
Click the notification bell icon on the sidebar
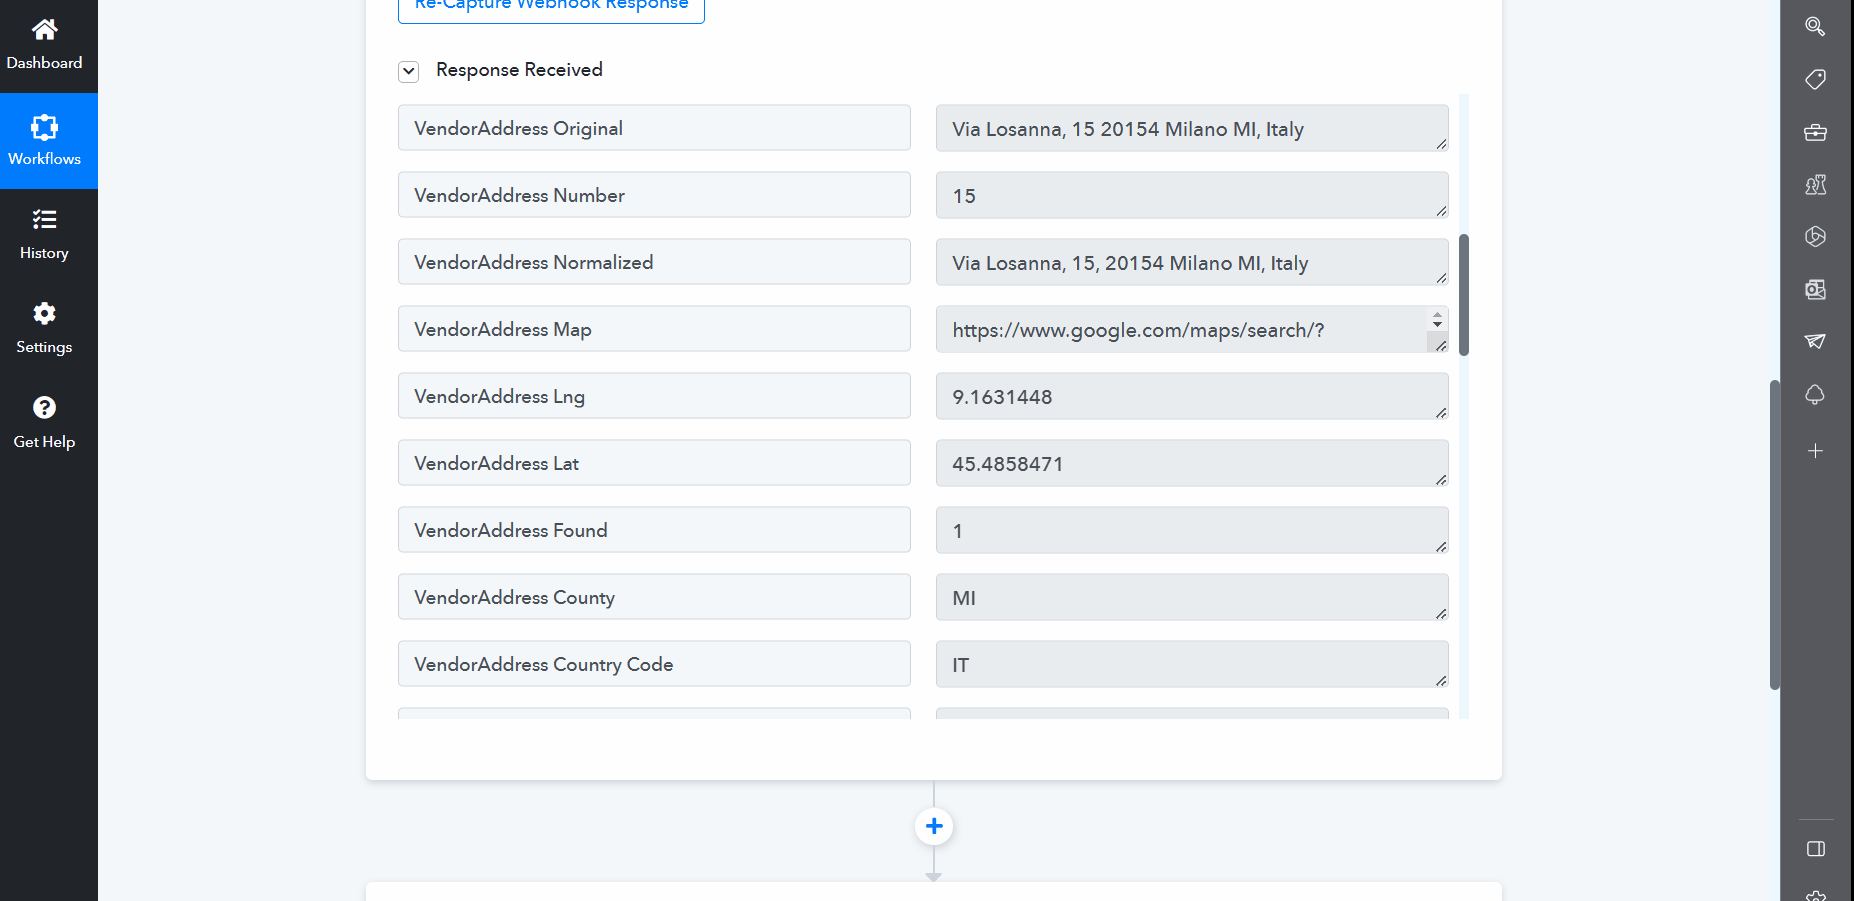(x=1815, y=394)
